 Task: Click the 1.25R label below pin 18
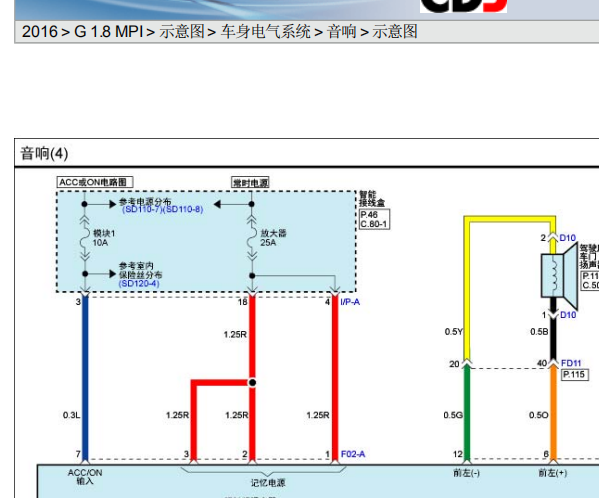(235, 335)
